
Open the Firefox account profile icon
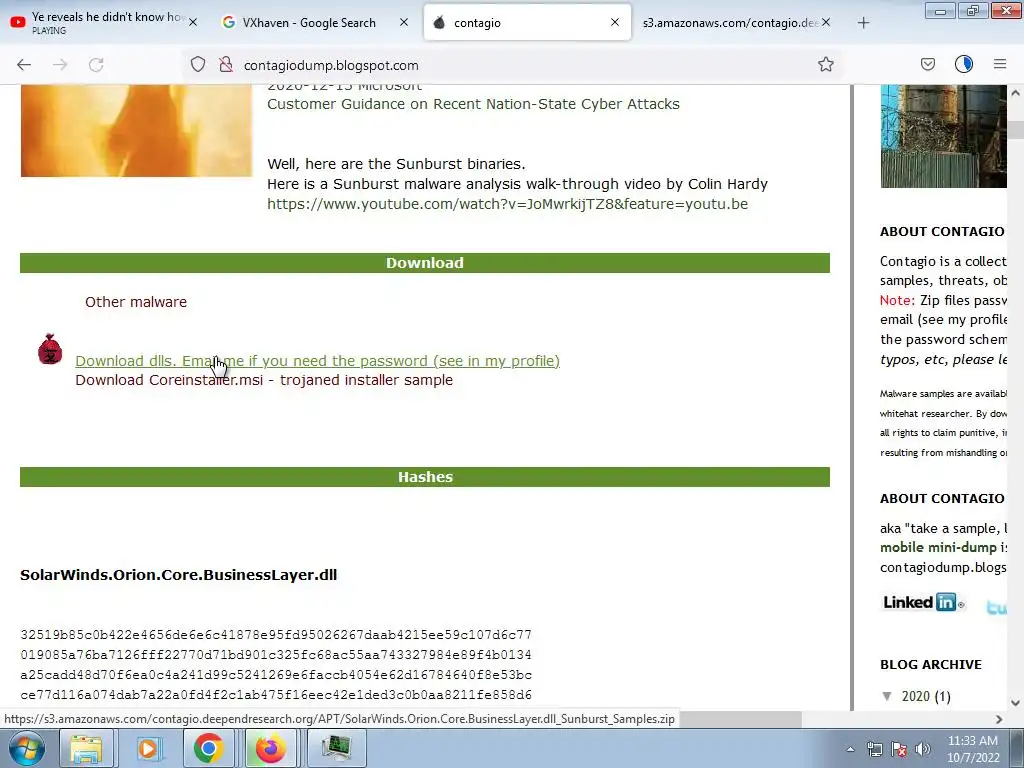point(964,64)
